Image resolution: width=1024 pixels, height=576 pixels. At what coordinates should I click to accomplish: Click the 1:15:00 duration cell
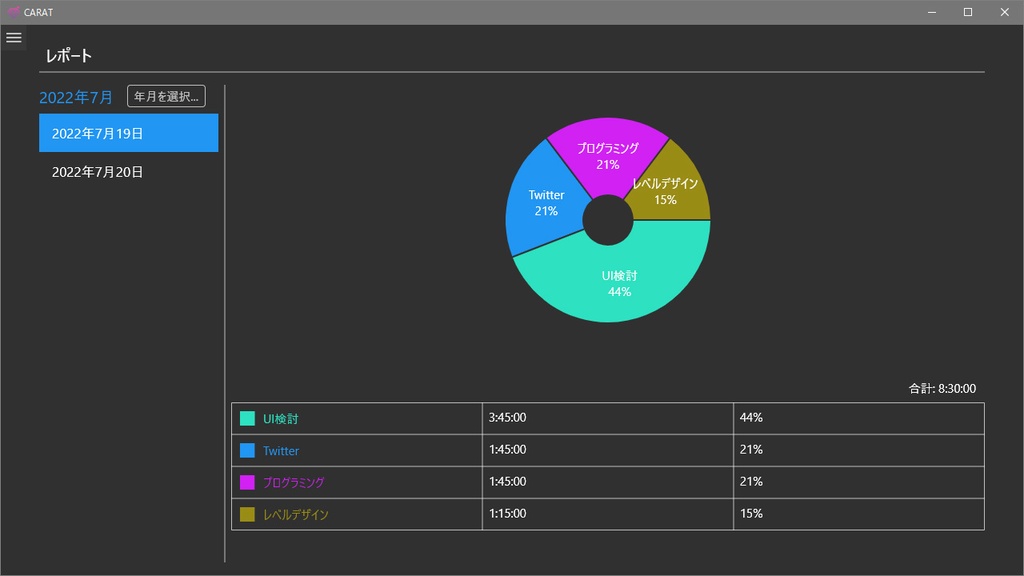(x=608, y=514)
